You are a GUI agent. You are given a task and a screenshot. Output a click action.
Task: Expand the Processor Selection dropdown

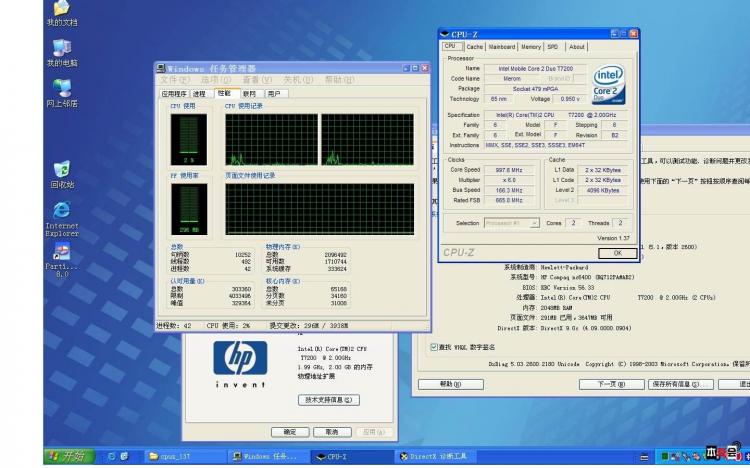pyautogui.click(x=513, y=223)
